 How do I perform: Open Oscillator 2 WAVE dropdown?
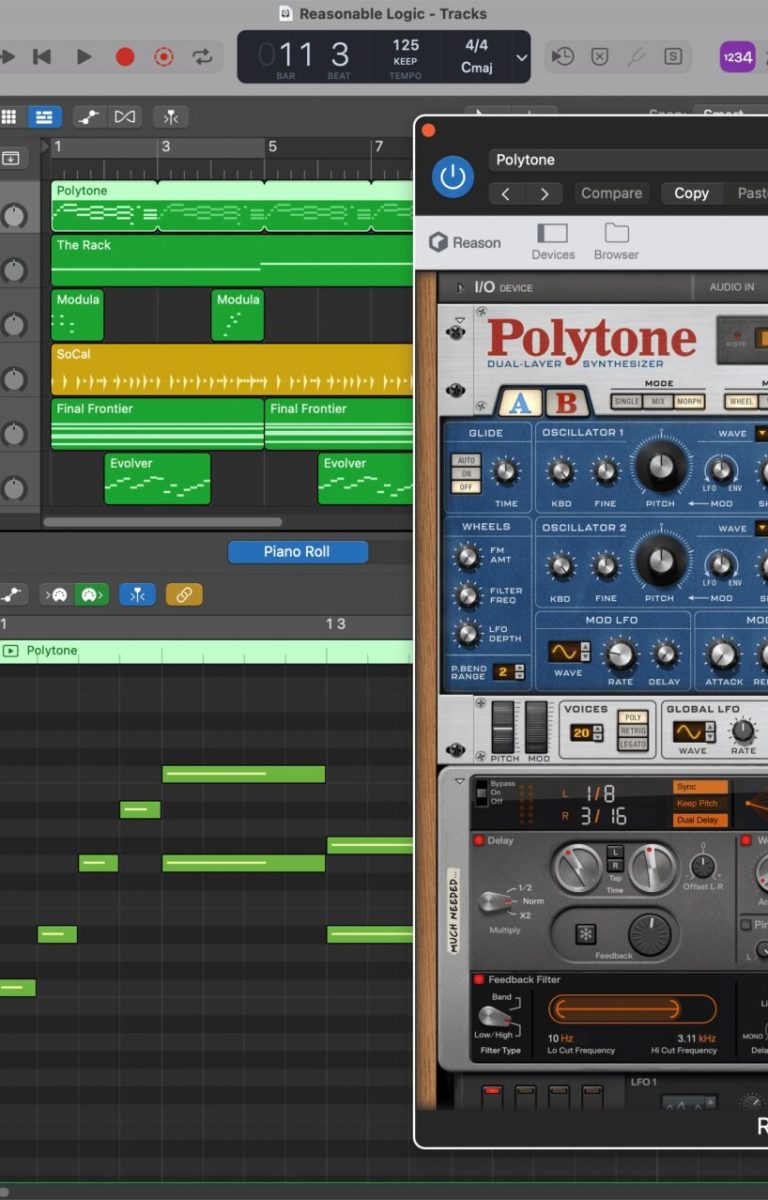(x=761, y=528)
